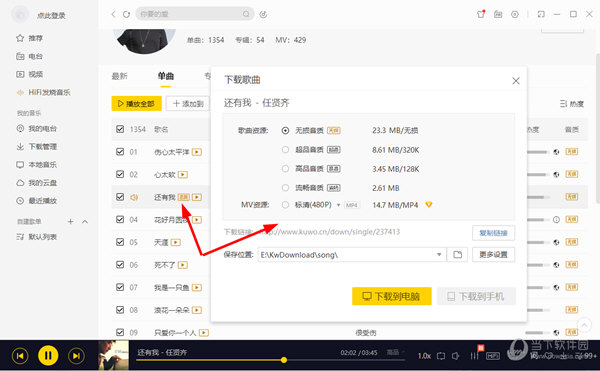Switch to mini mode icon in title bar
600x371 pixels.
541,14
